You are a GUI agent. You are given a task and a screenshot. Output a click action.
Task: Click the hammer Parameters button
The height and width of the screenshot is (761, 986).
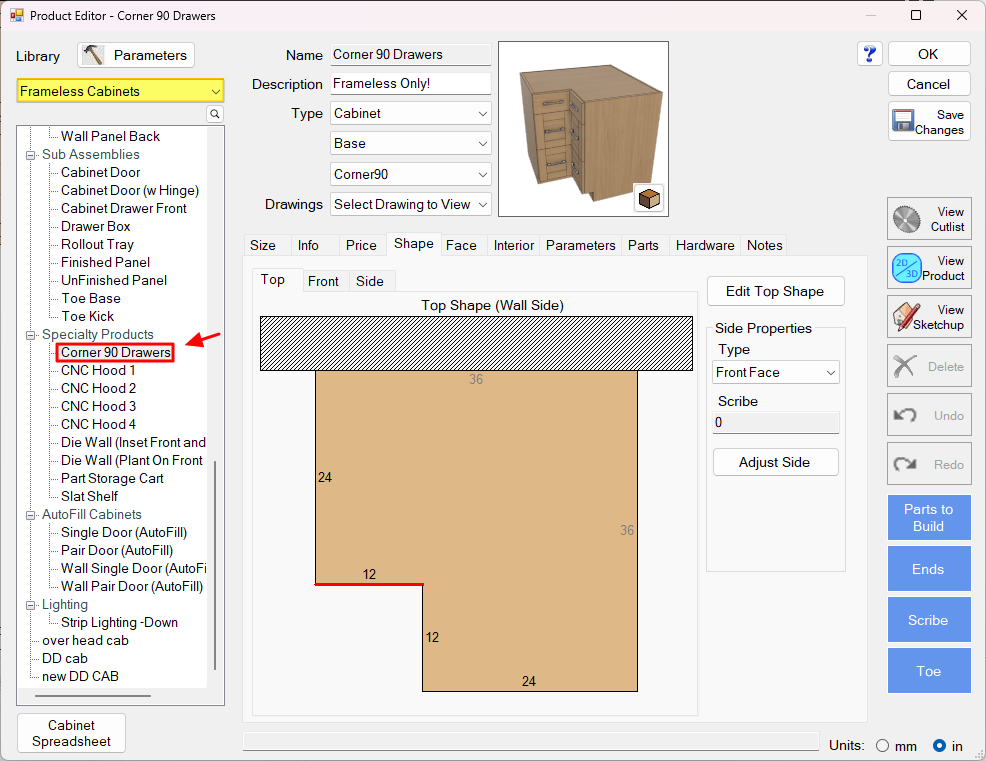136,55
